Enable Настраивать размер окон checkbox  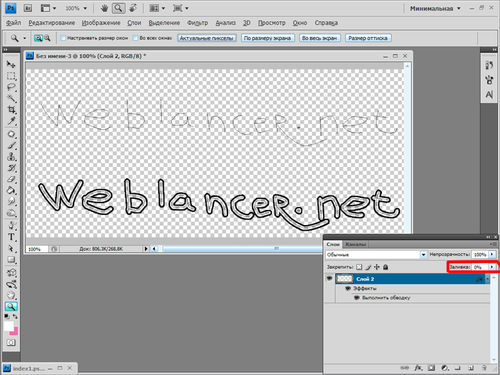[x=63, y=38]
